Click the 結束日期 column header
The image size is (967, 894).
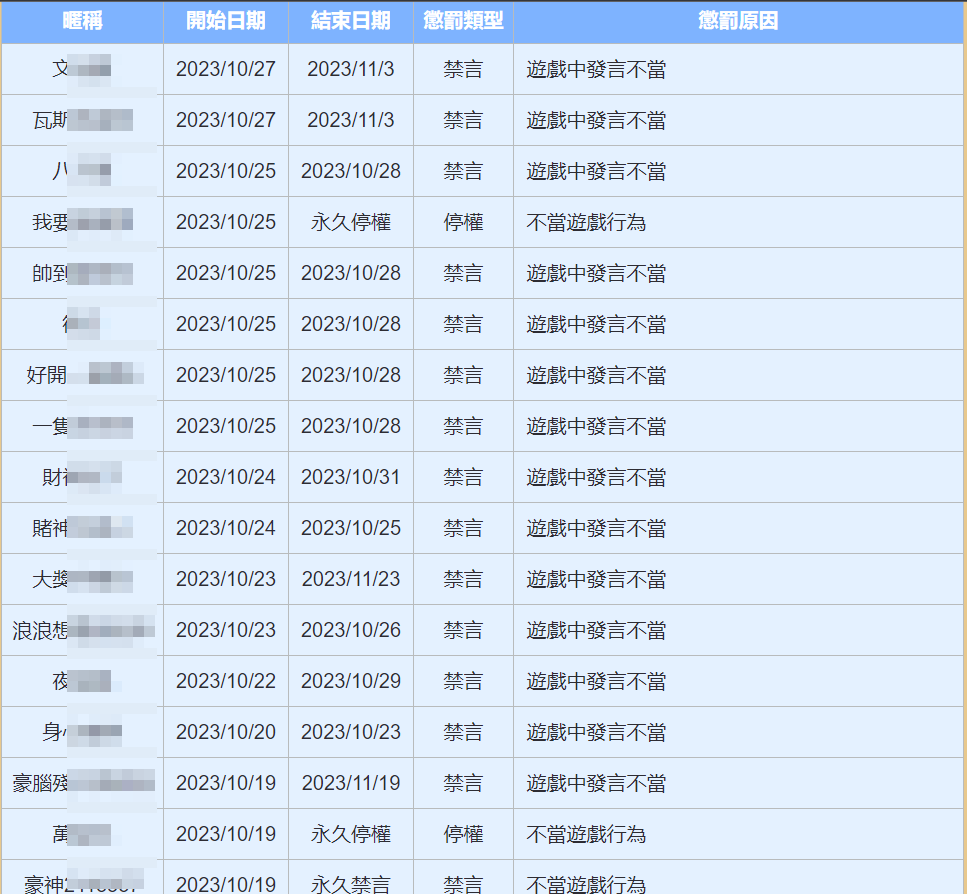tap(350, 22)
